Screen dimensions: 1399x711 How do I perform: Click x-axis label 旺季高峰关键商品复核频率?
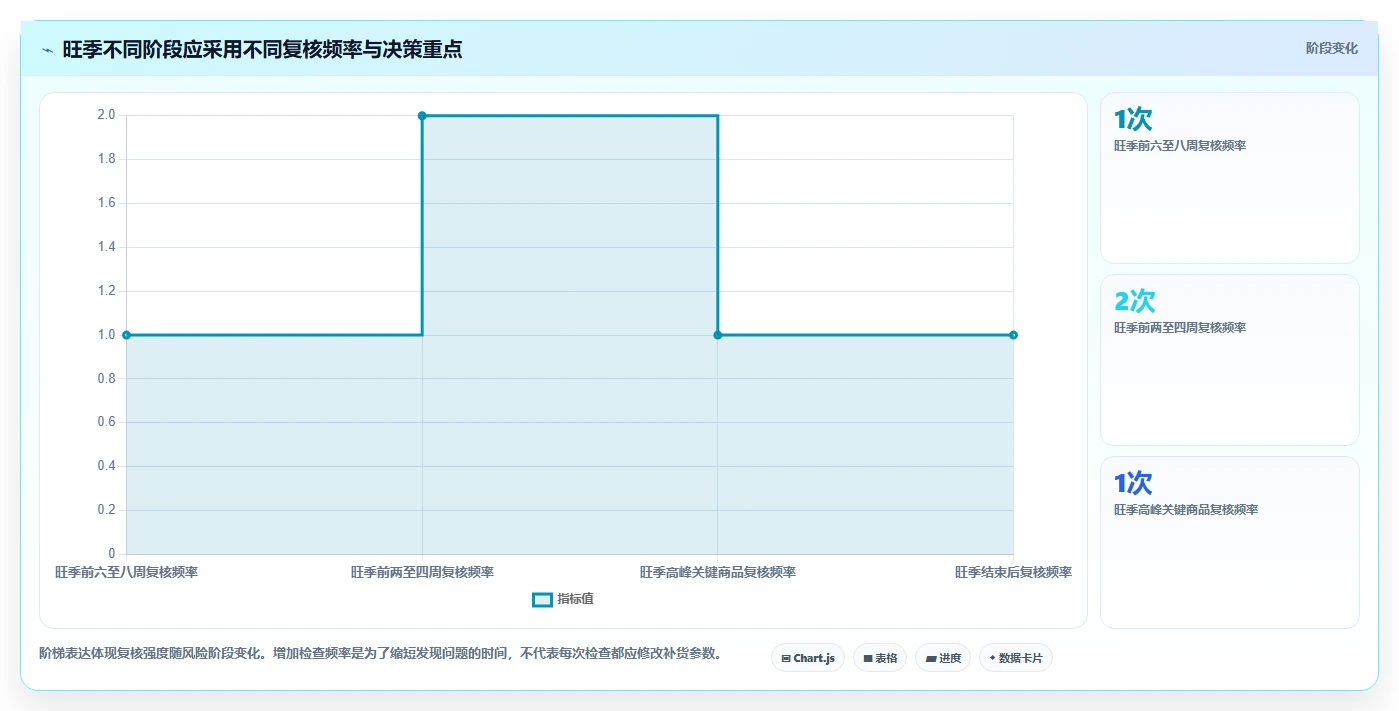(718, 572)
